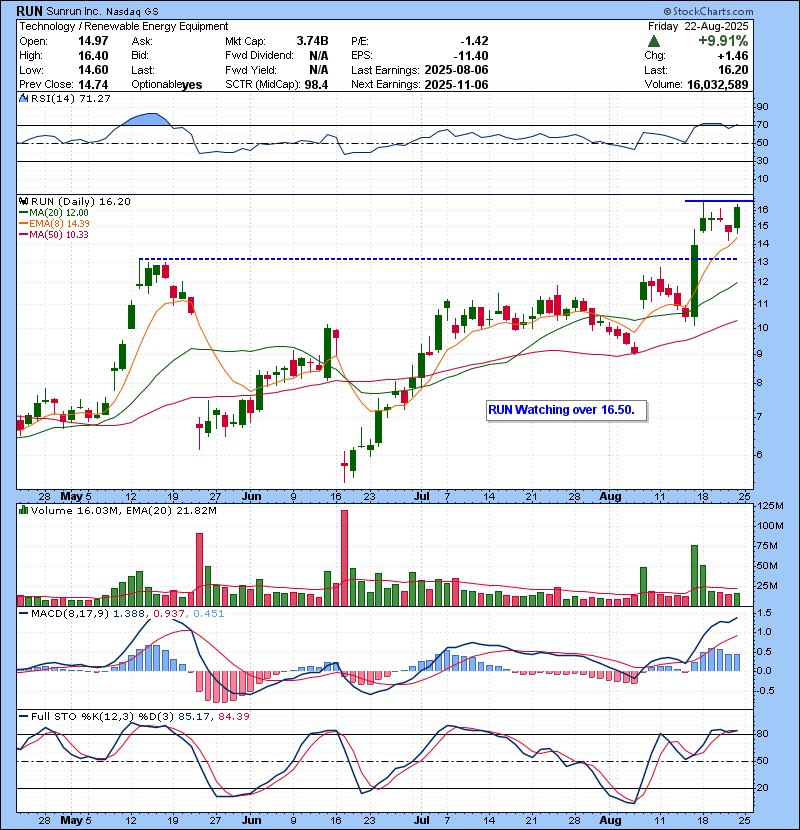800x830 pixels.
Task: Click the MA(50) 10.33 legend text
Action: click(x=59, y=234)
